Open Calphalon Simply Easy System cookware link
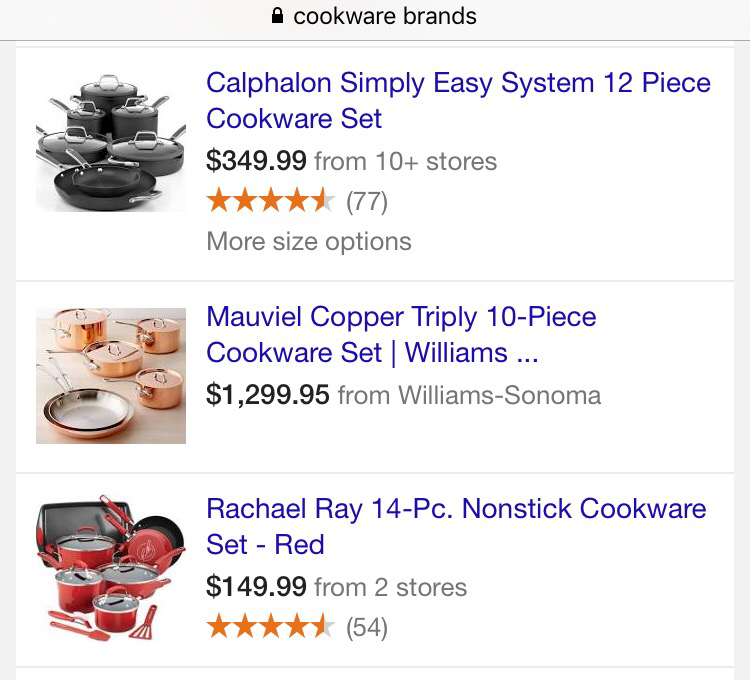Viewport: 750px width, 680px height. click(x=458, y=100)
